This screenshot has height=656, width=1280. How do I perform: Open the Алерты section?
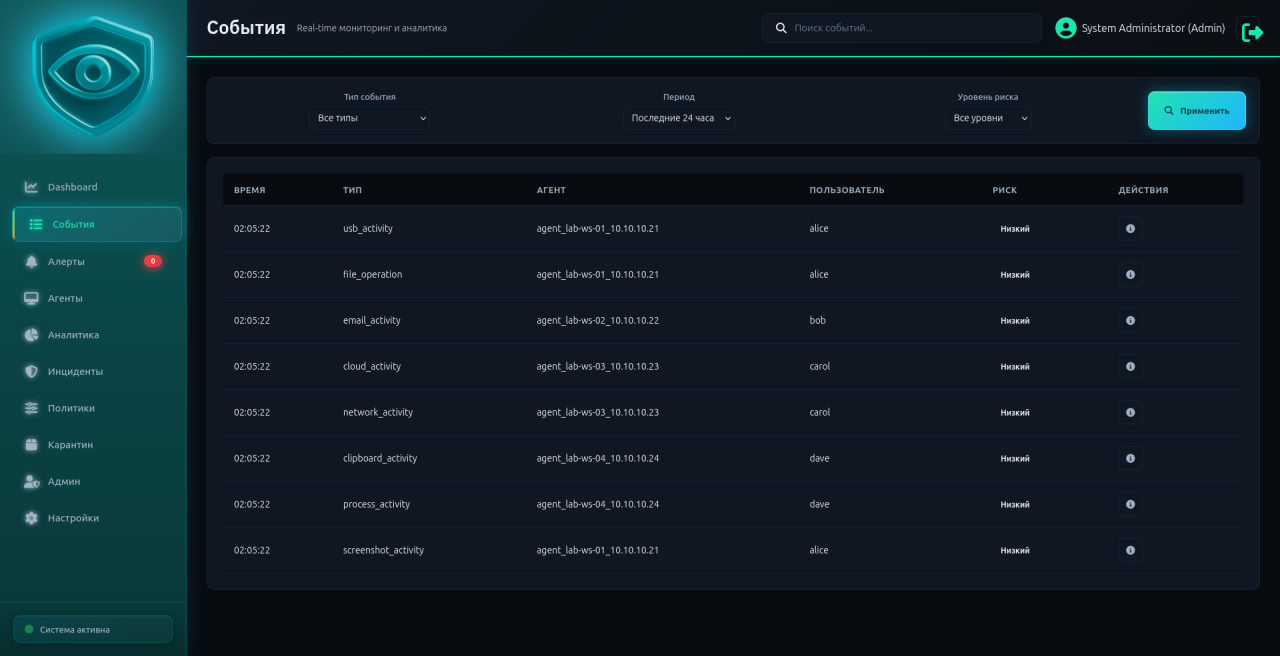pyautogui.click(x=97, y=261)
